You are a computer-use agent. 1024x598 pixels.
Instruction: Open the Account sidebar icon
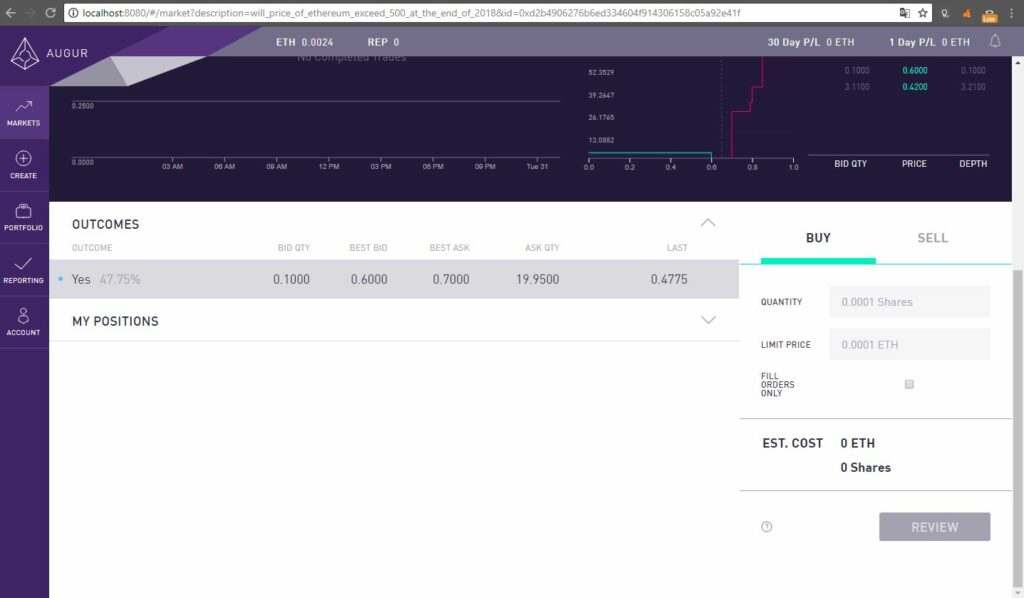point(23,321)
